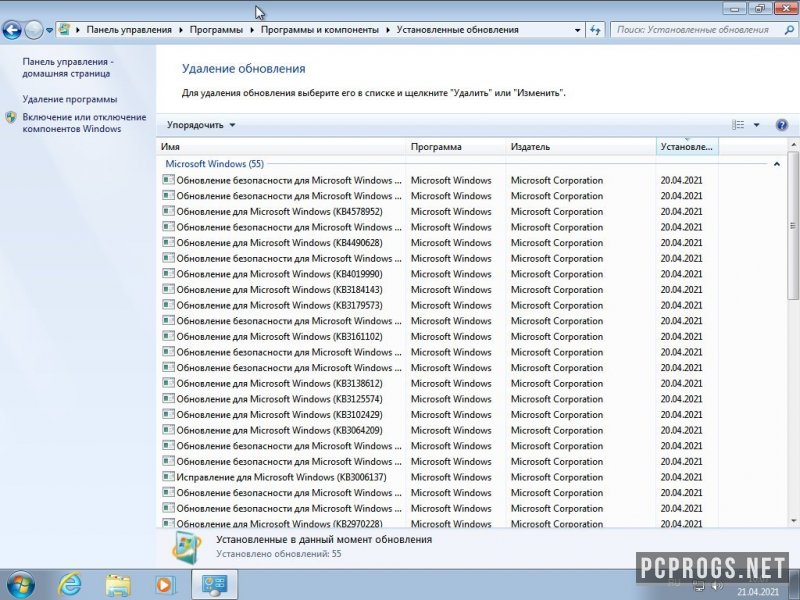Click the Forward navigation arrow button

pyautogui.click(x=34, y=30)
